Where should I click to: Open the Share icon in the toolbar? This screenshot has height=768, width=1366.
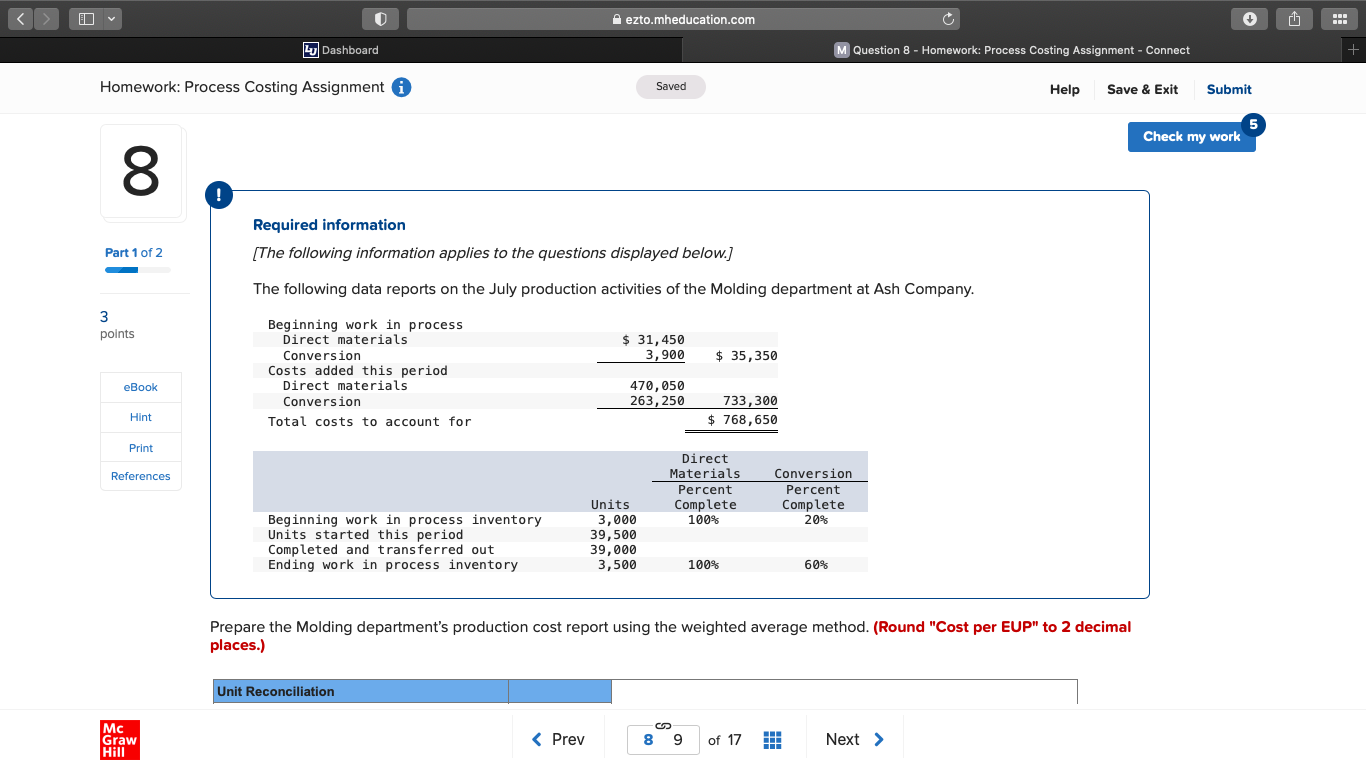[x=1294, y=18]
